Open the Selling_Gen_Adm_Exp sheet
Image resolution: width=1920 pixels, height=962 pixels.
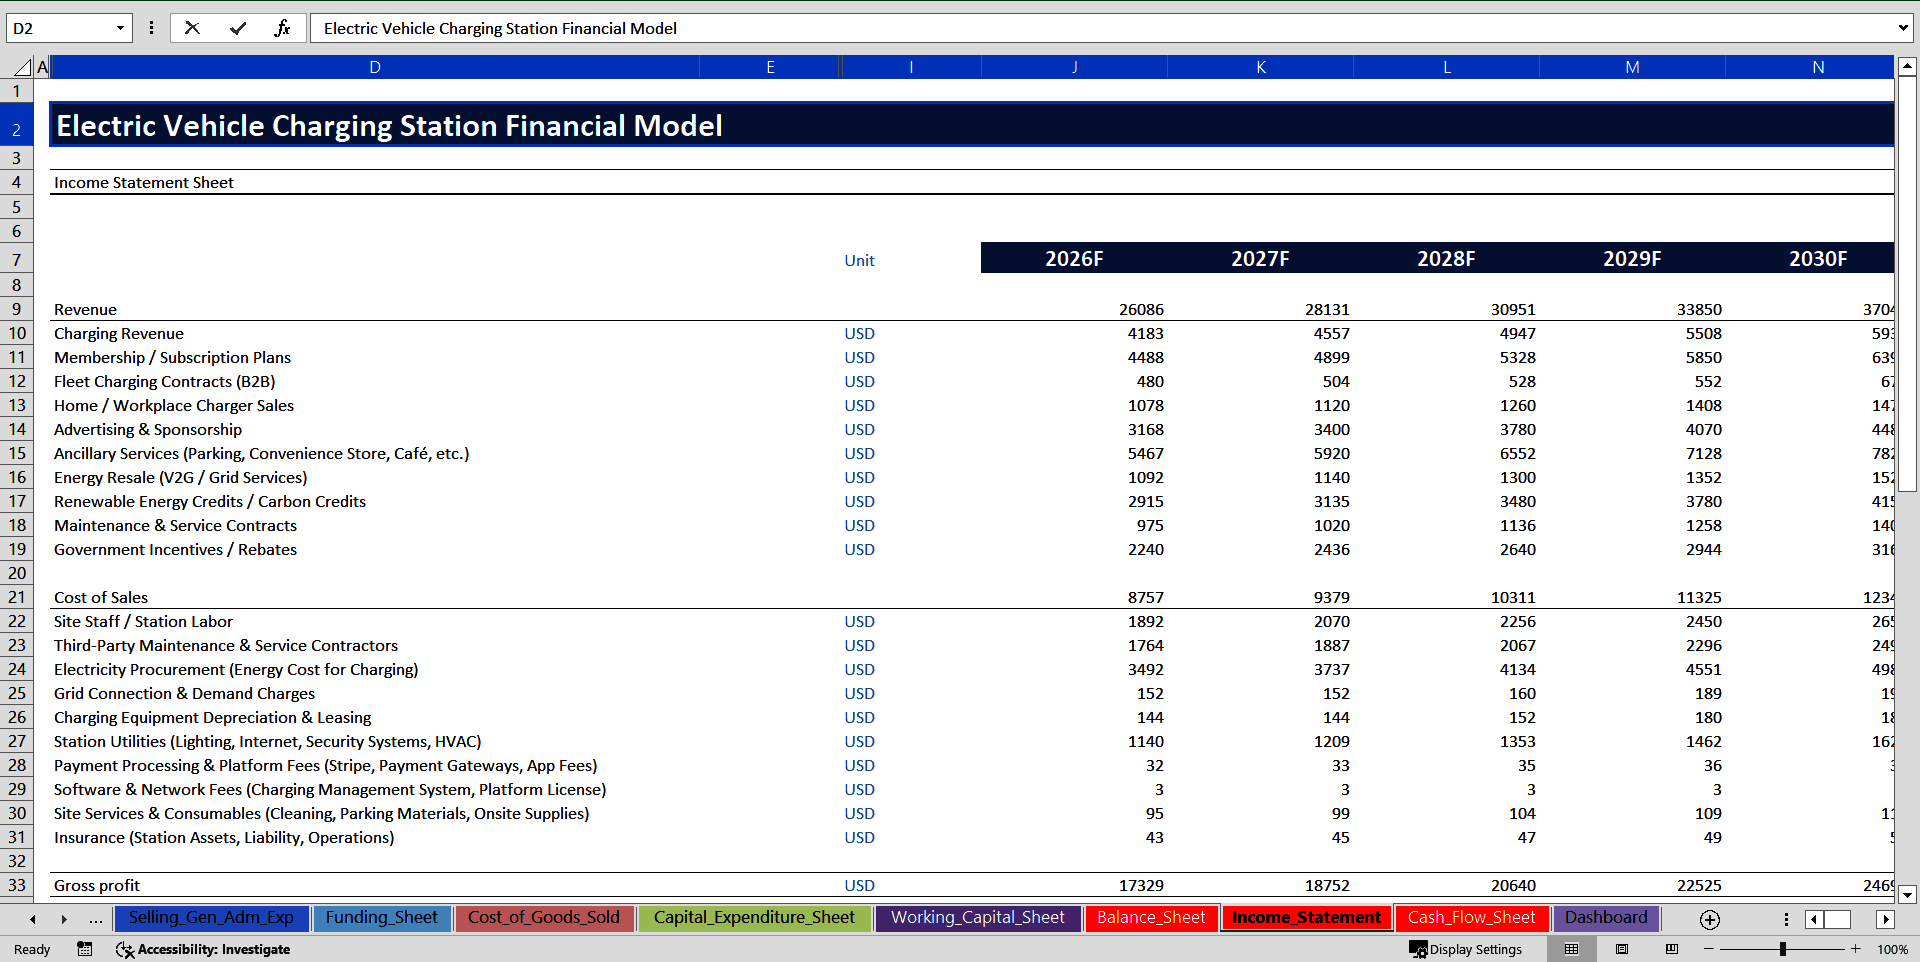click(x=211, y=918)
